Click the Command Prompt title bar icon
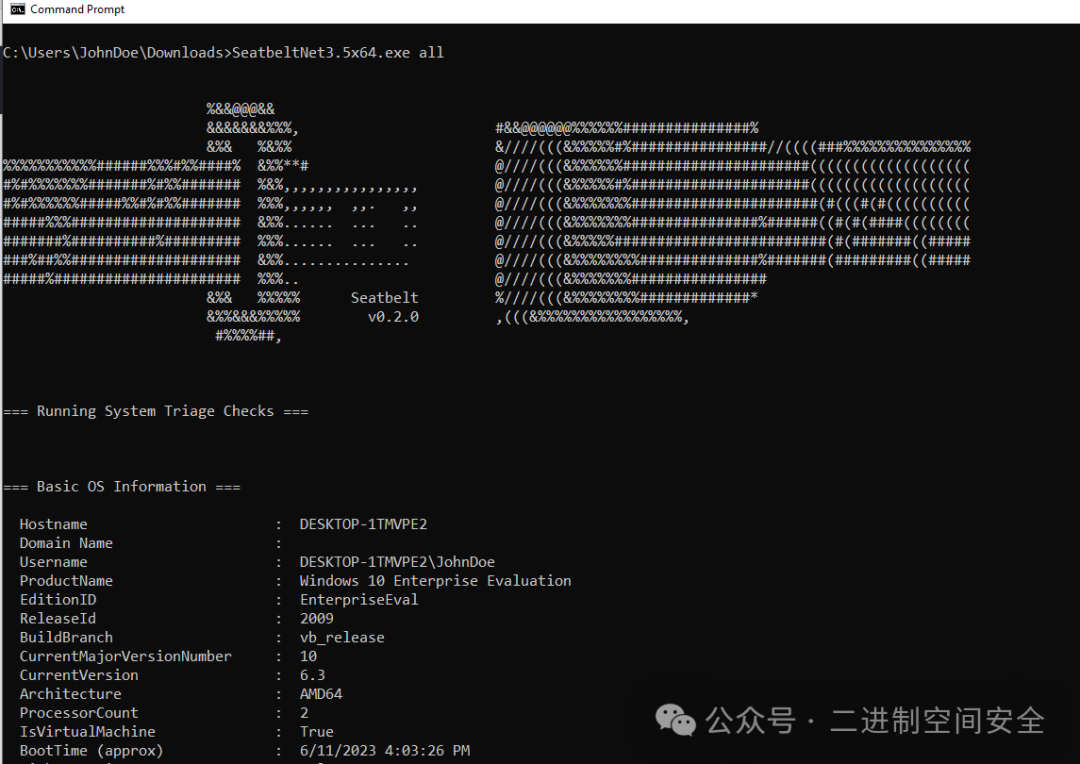Screen dimensions: 1080x764 [x=17, y=9]
